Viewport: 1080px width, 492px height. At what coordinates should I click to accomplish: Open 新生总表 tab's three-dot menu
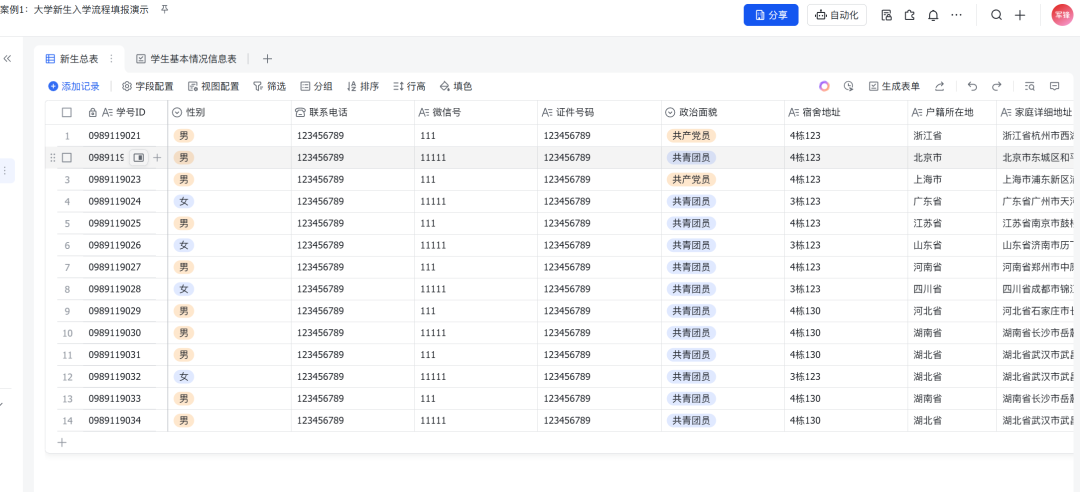111,59
